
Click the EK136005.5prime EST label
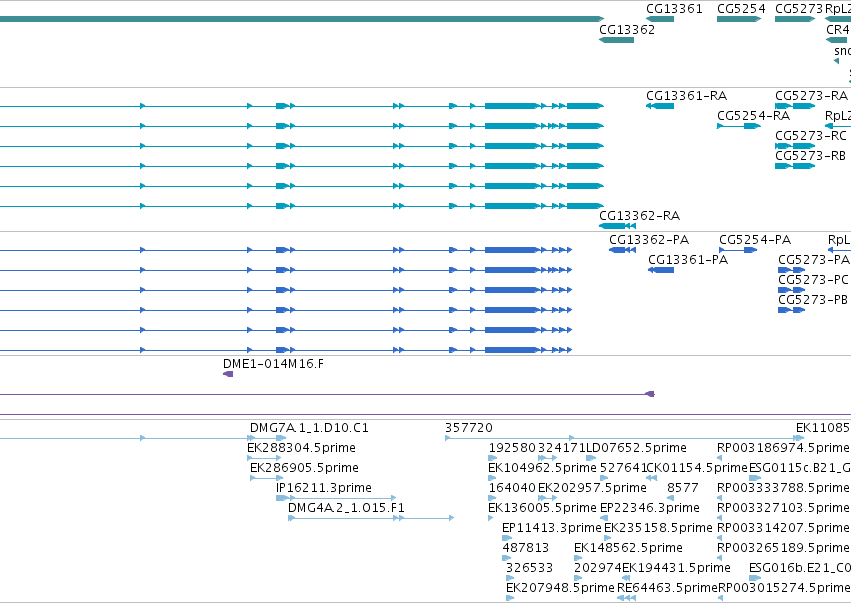(542, 507)
